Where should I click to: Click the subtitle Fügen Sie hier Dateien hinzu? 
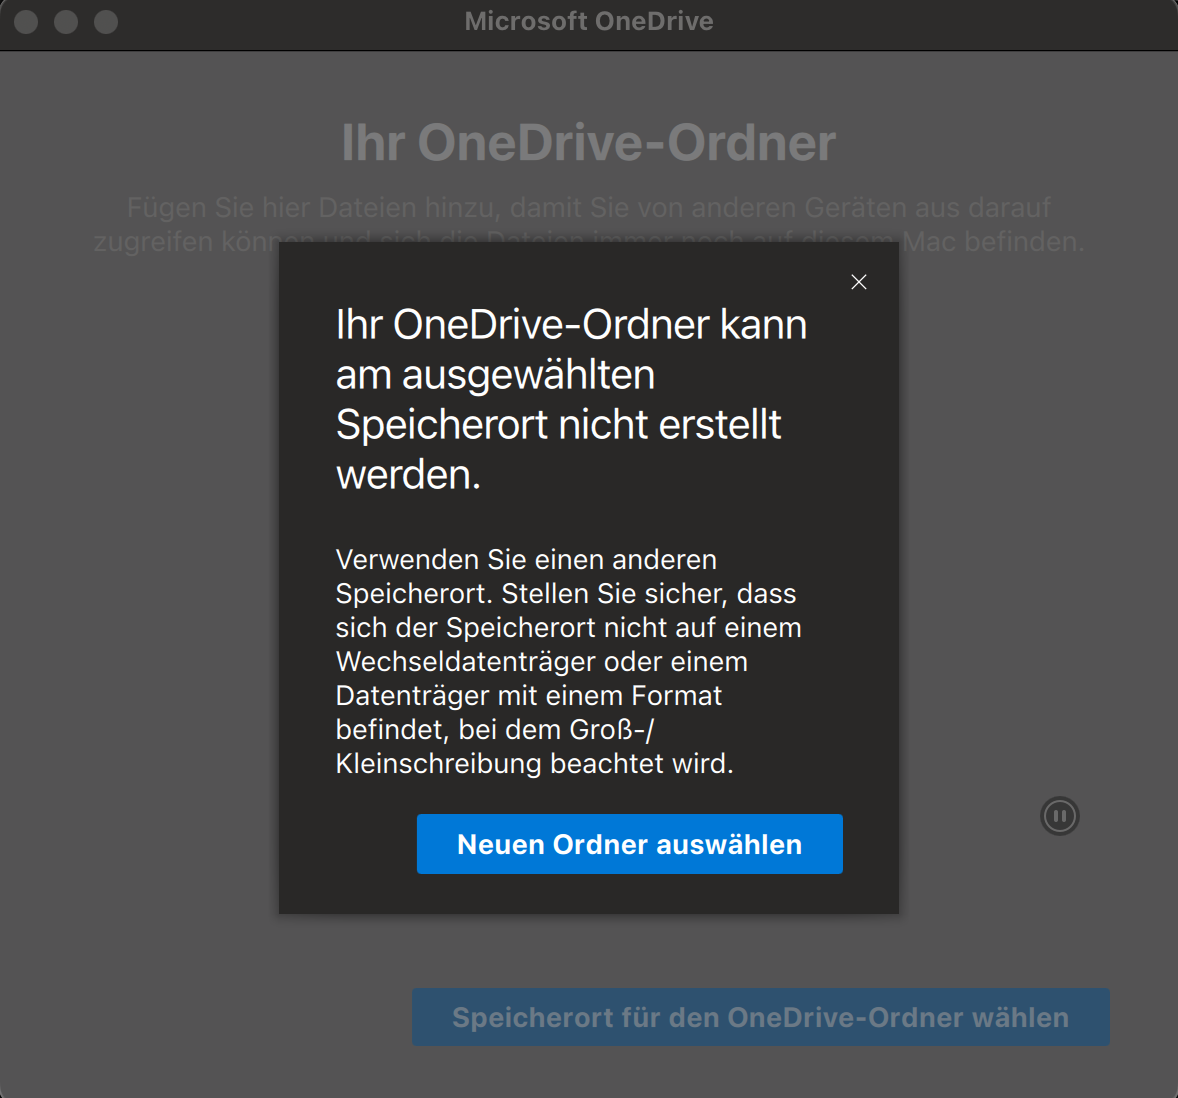coord(589,224)
